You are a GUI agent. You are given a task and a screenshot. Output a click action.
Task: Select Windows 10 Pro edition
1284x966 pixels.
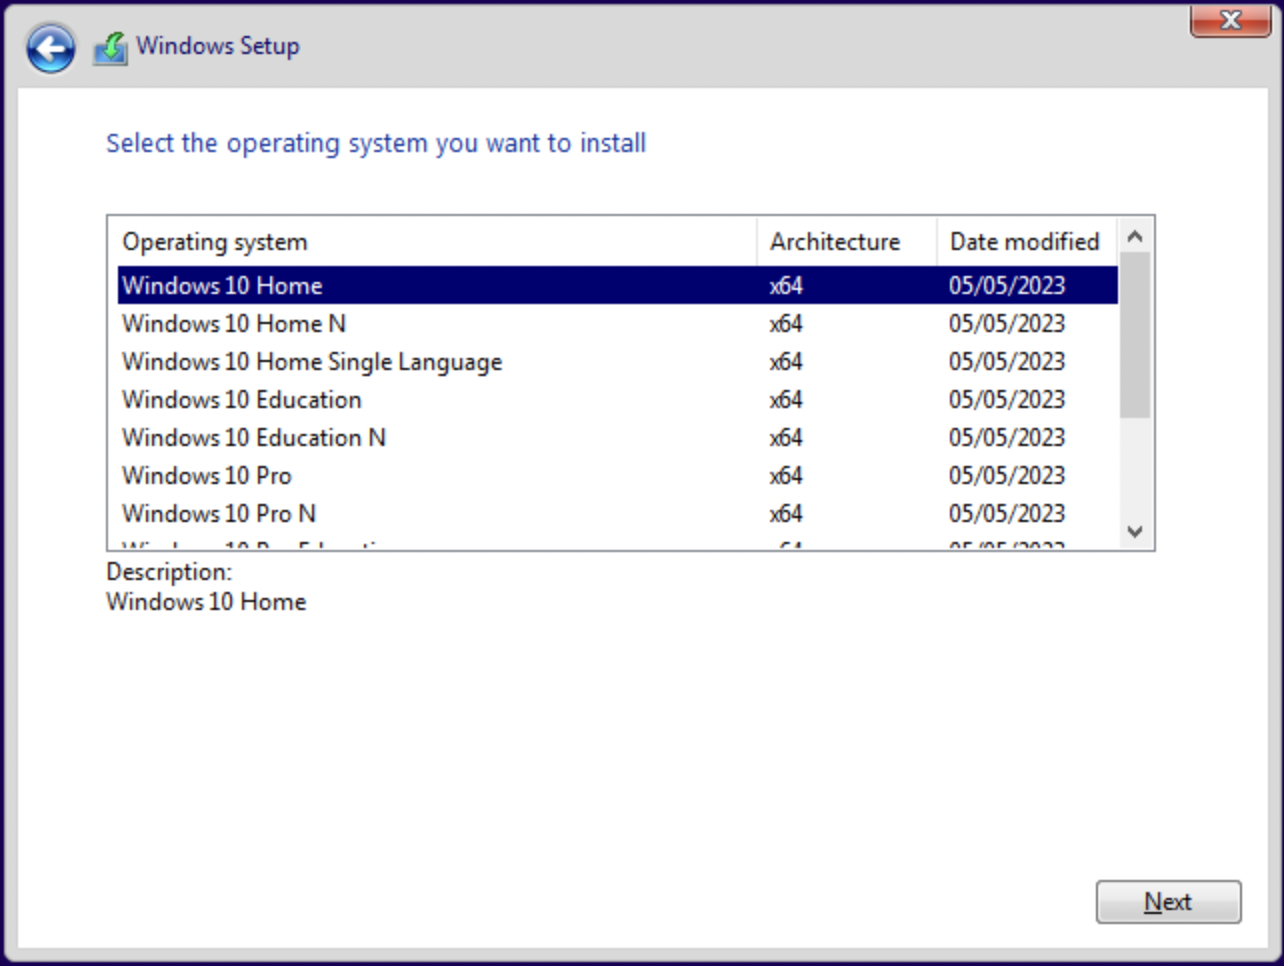pos(207,476)
